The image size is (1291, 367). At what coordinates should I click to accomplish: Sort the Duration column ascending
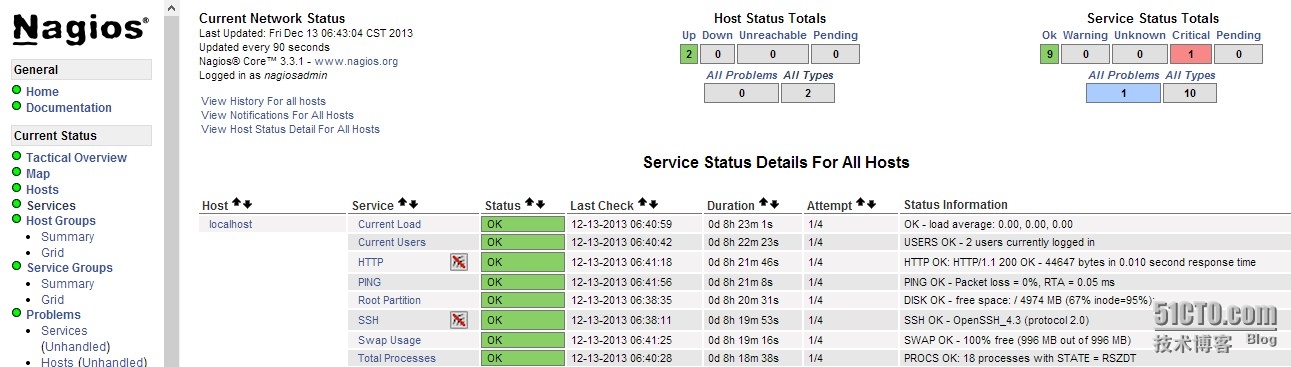coord(764,204)
